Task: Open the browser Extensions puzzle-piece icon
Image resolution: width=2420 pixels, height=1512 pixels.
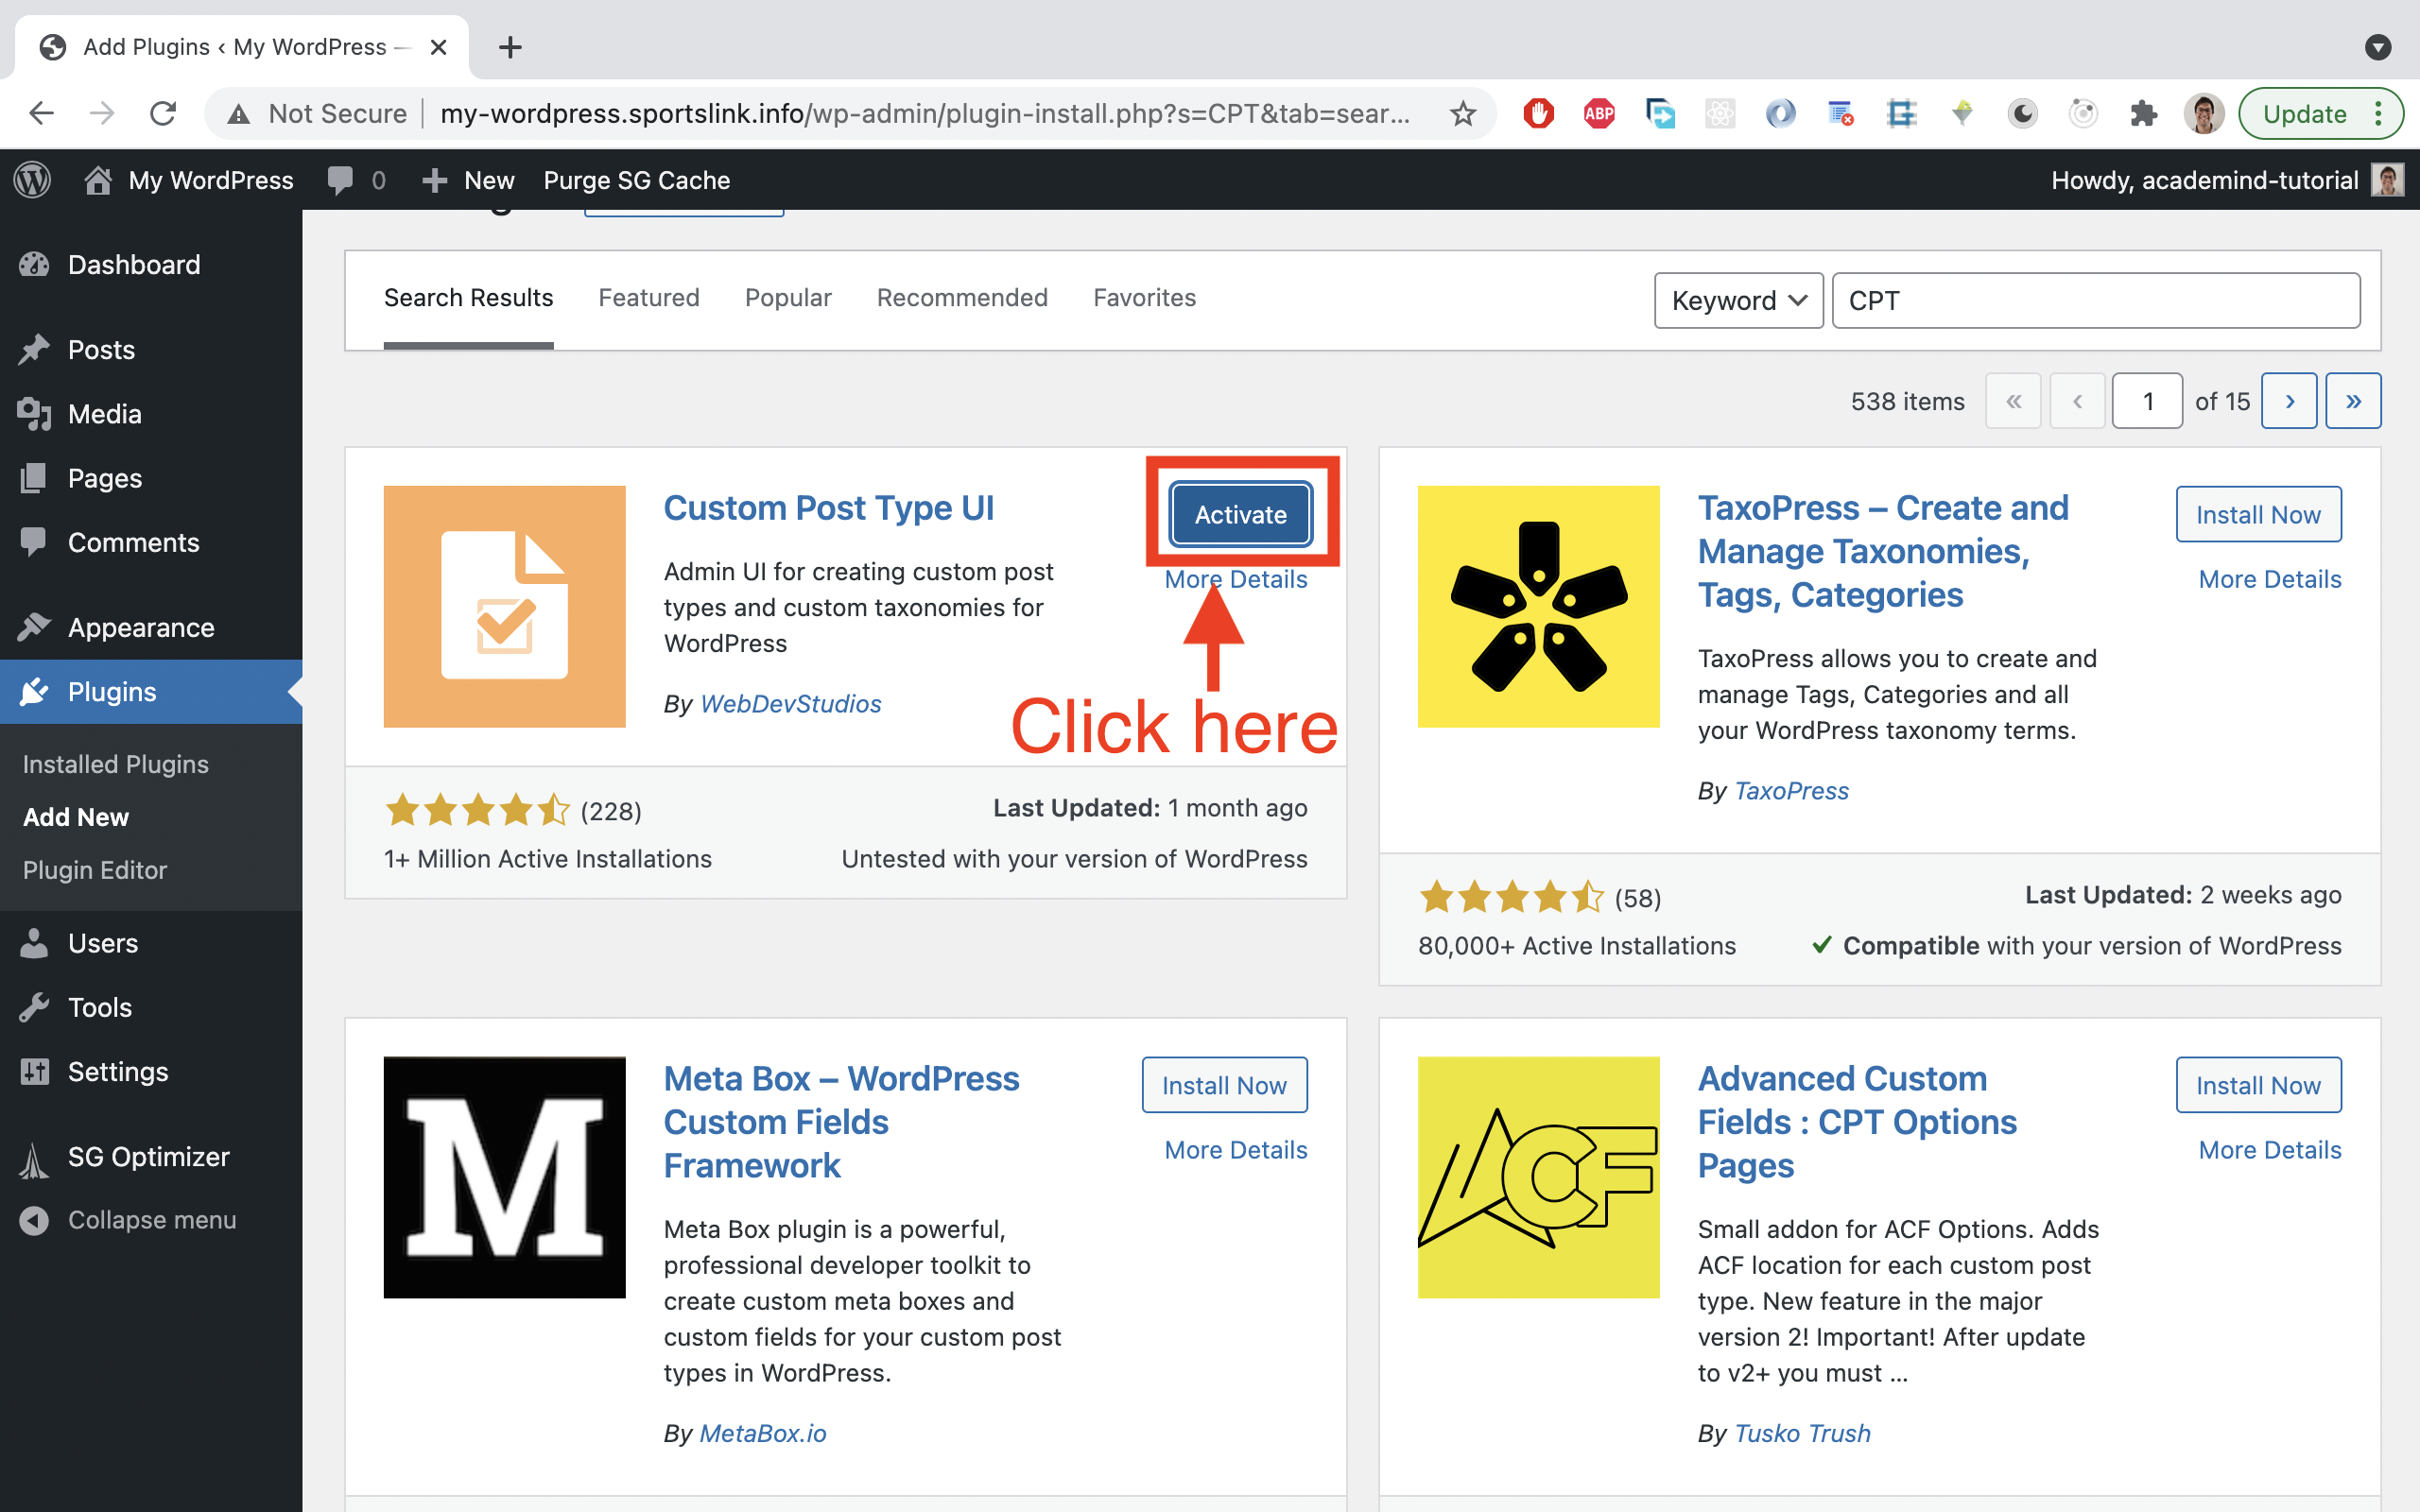Action: (2143, 113)
